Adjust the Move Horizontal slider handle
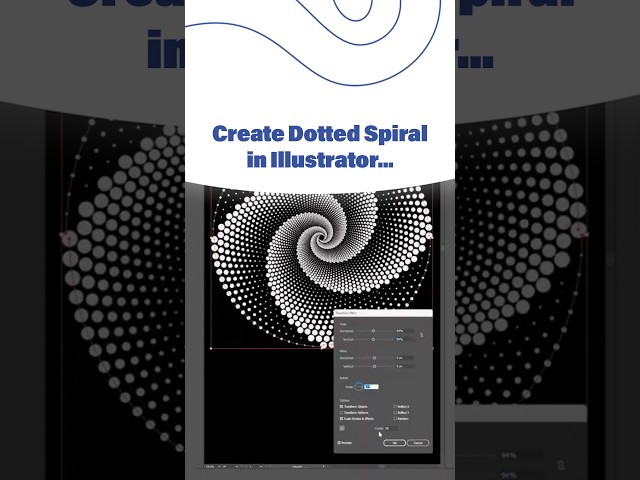This screenshot has width=640, height=480. [x=374, y=358]
